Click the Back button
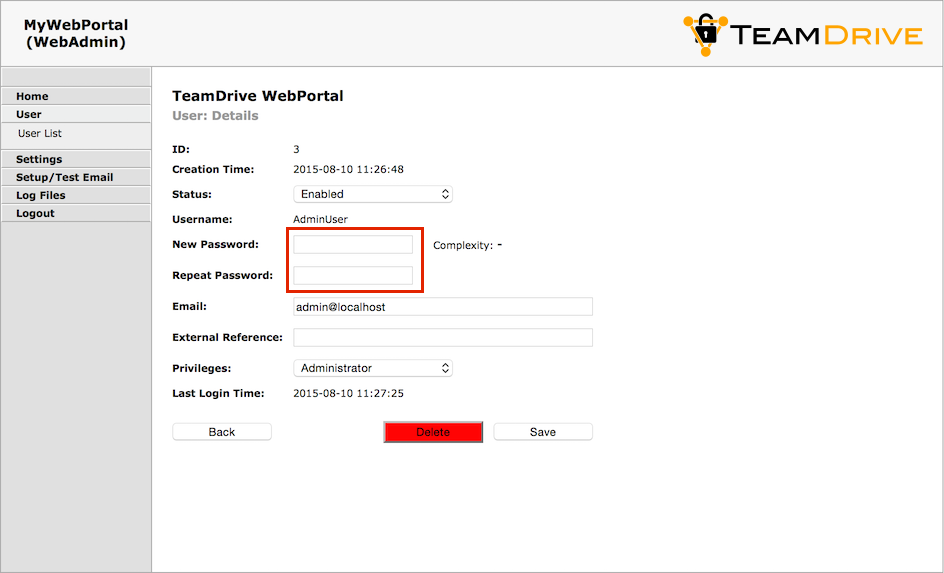Viewport: 944px width, 573px height. click(222, 432)
